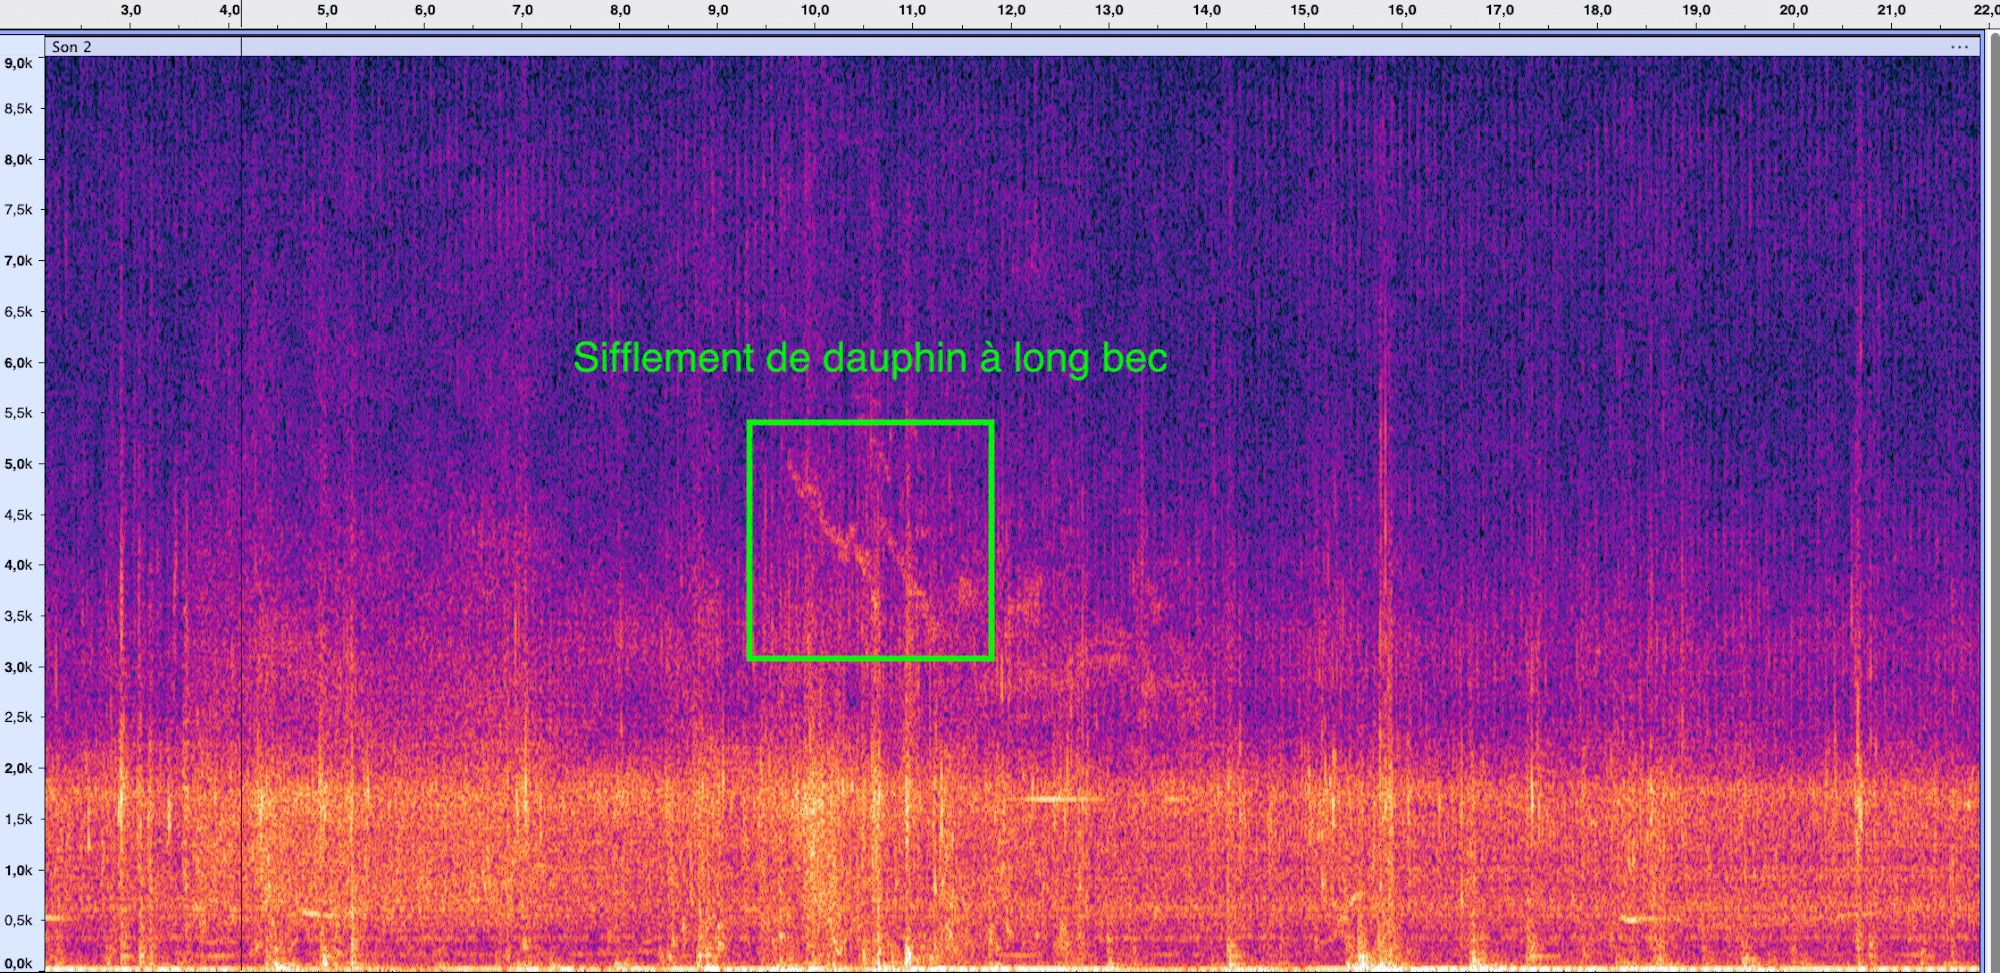The width and height of the screenshot is (2000, 973).
Task: Open the clip options three-dots menu
Action: [1958, 47]
